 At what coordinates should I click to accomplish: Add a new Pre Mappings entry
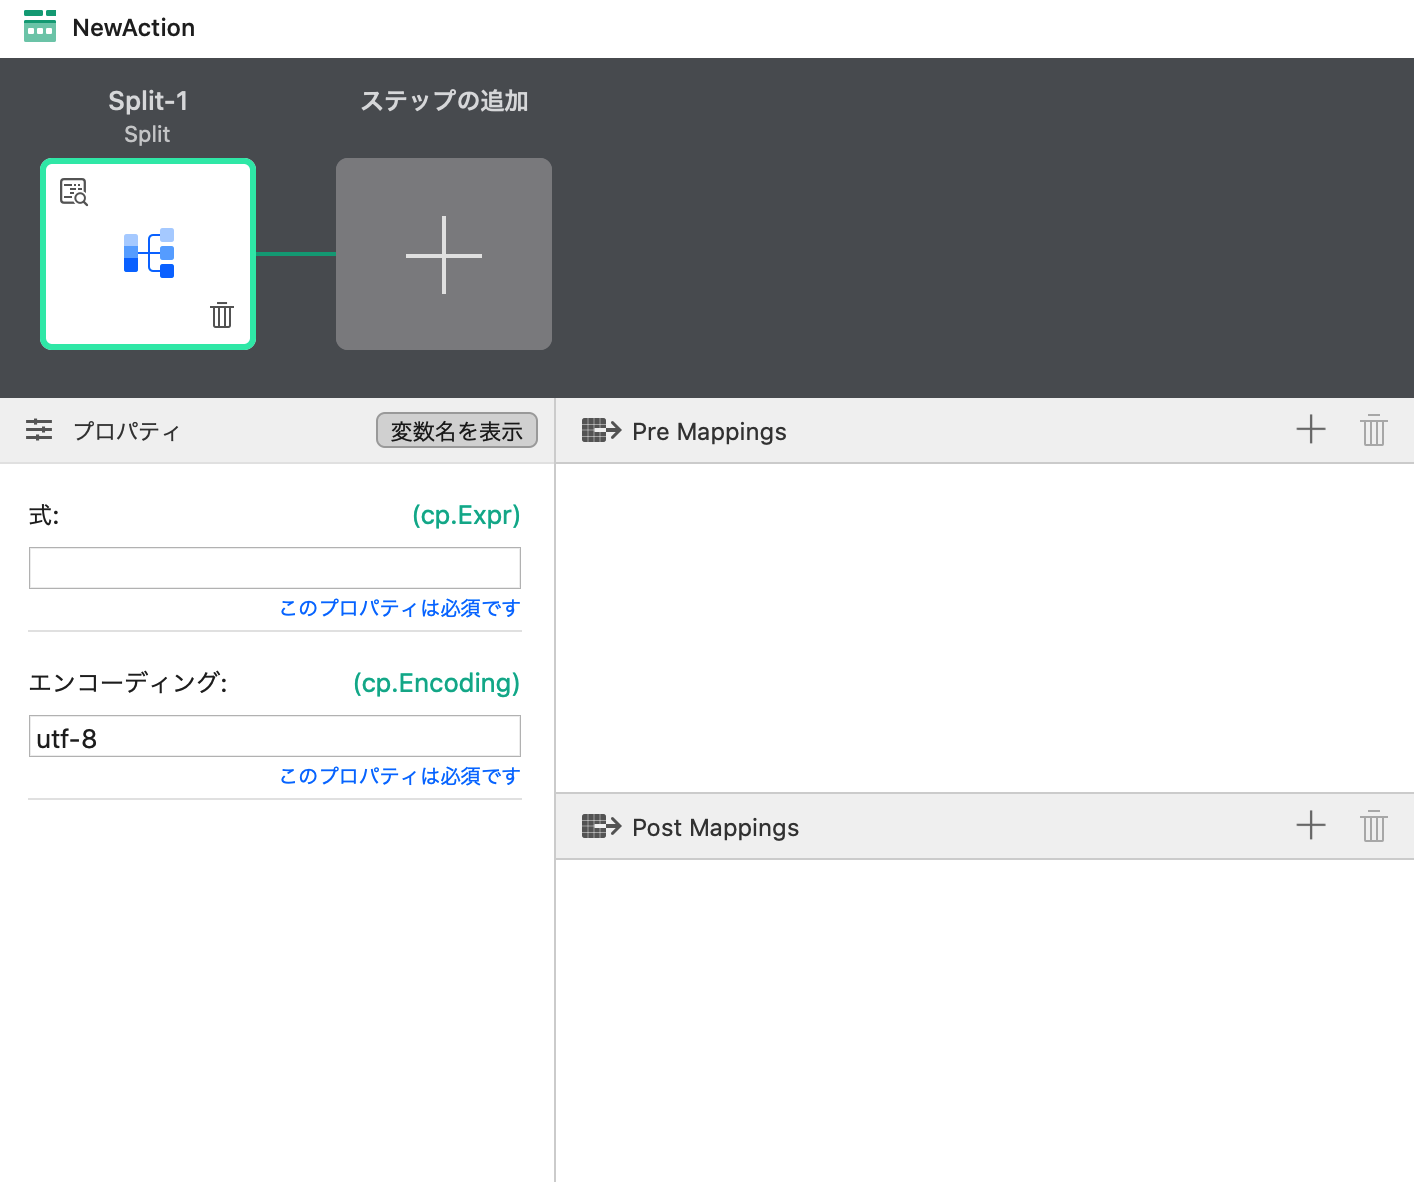tap(1310, 430)
